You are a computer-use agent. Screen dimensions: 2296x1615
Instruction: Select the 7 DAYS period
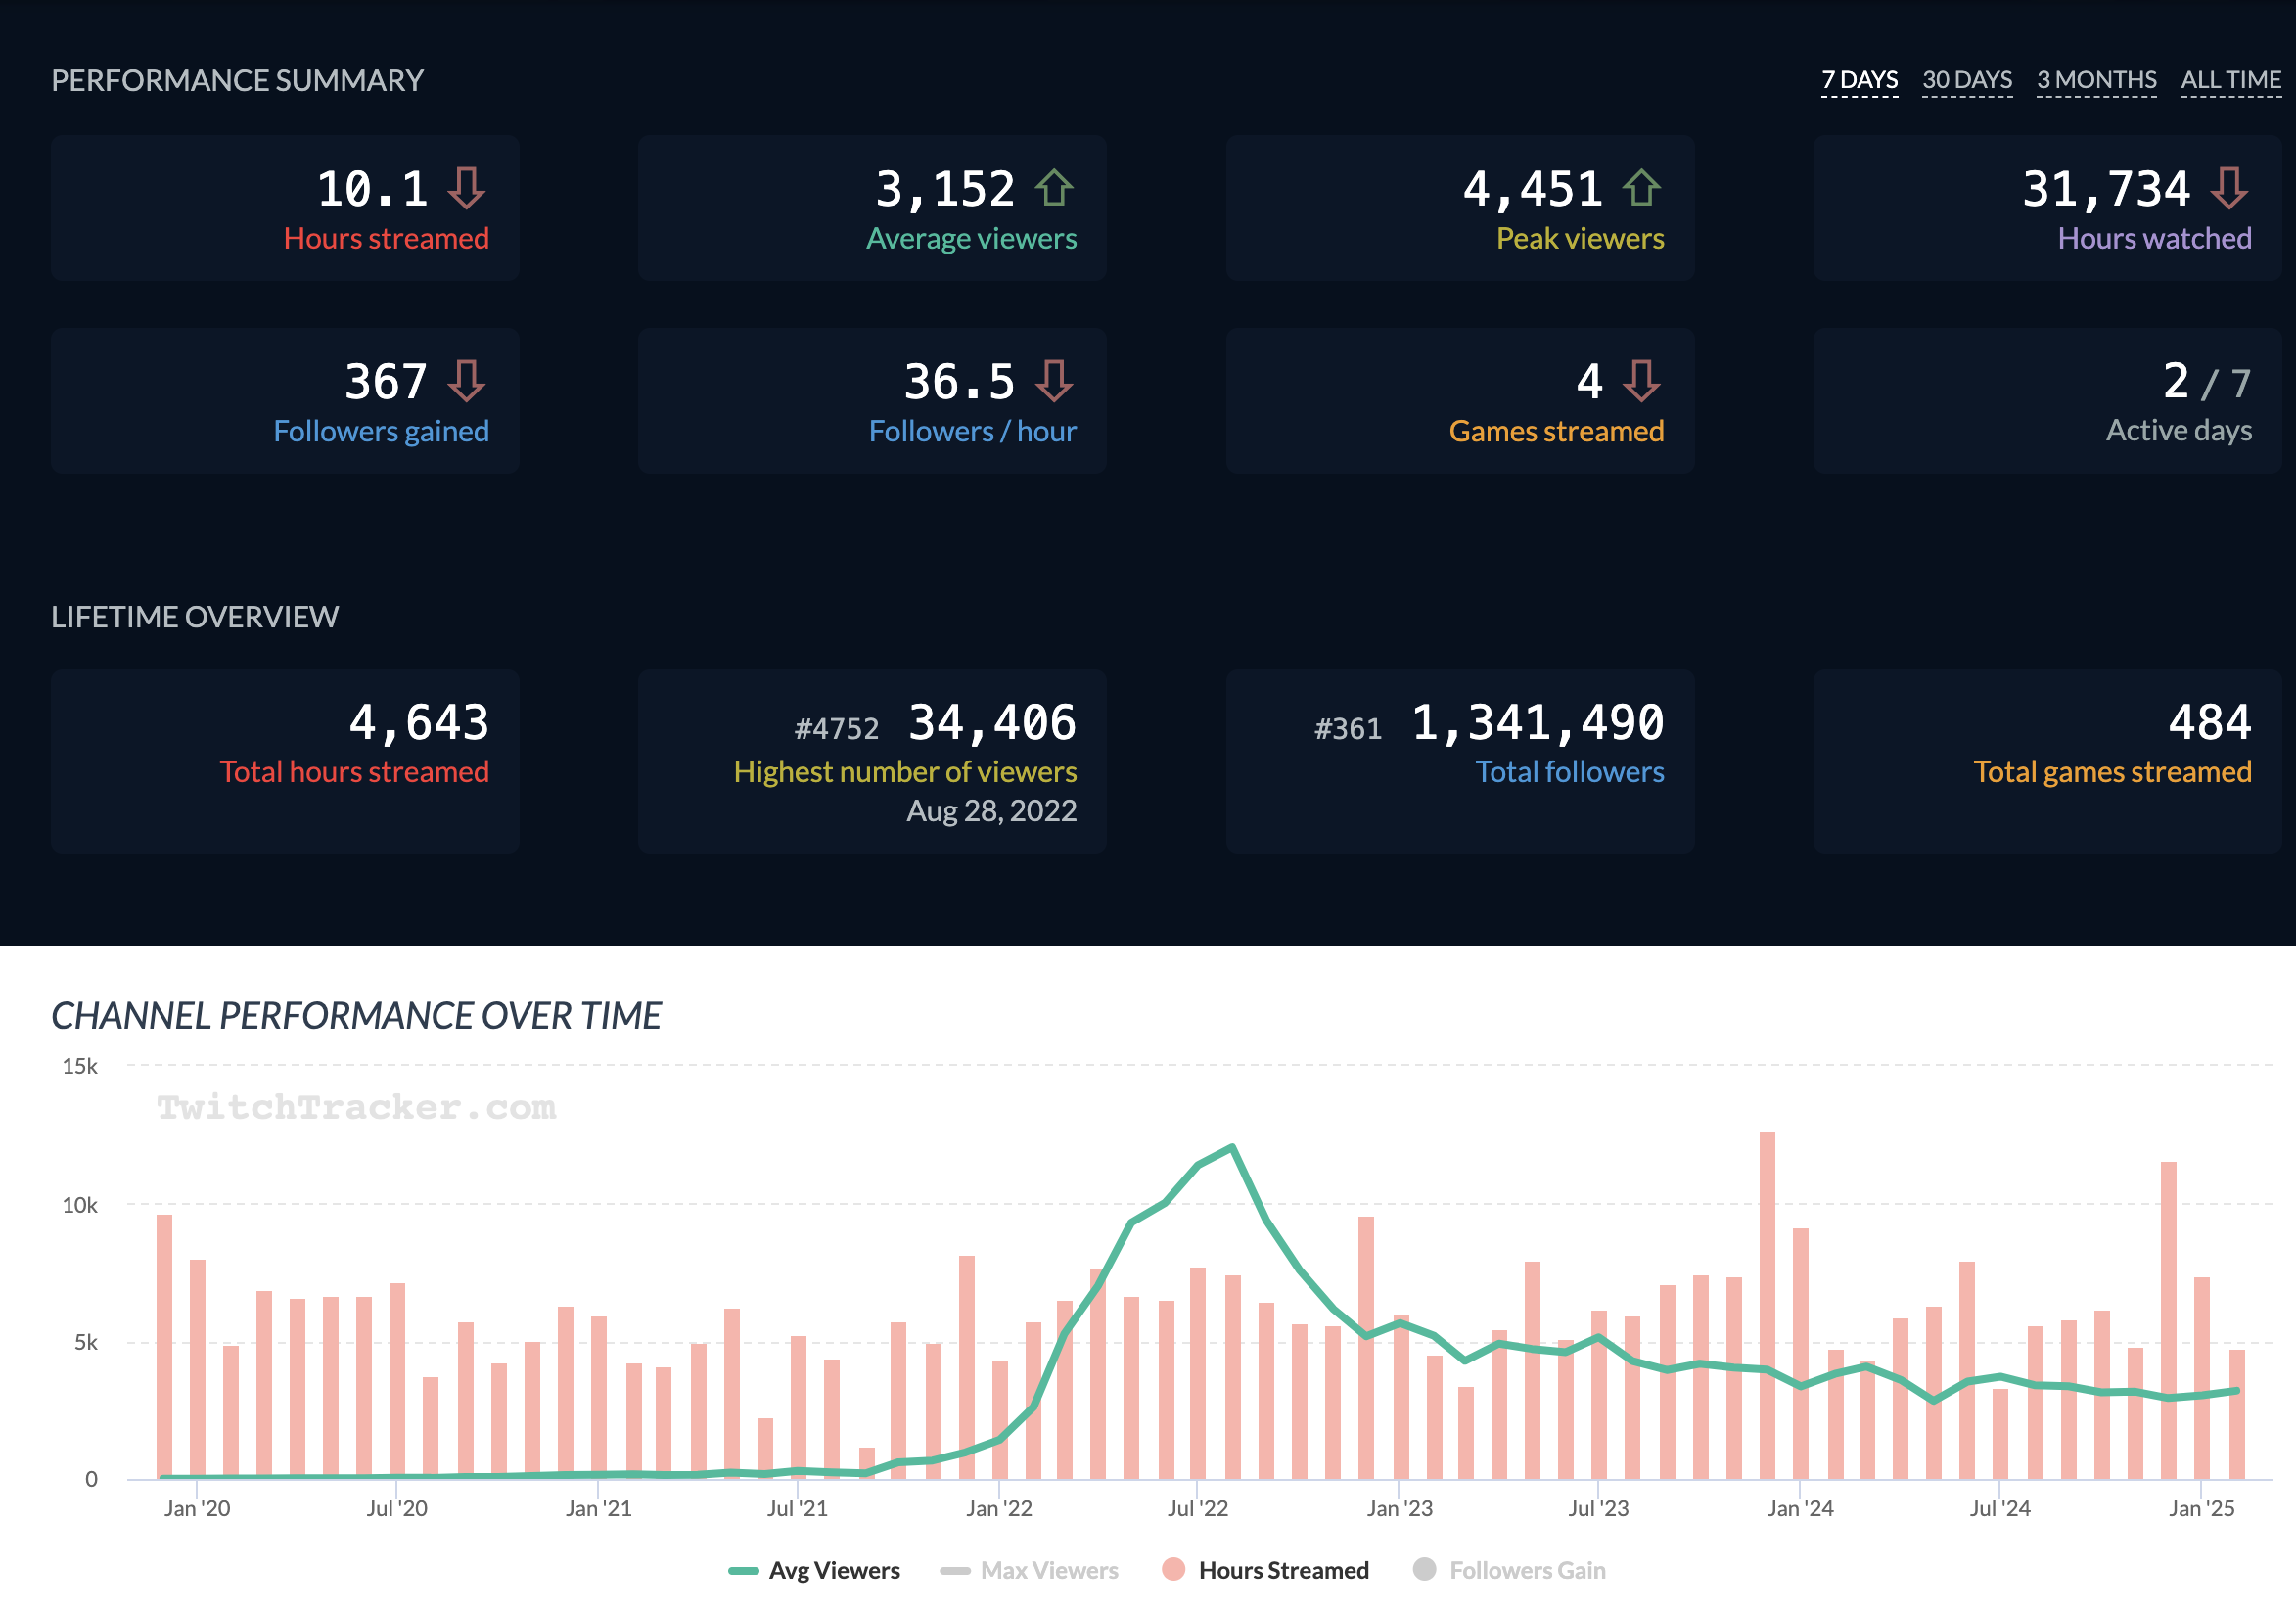[x=1859, y=80]
